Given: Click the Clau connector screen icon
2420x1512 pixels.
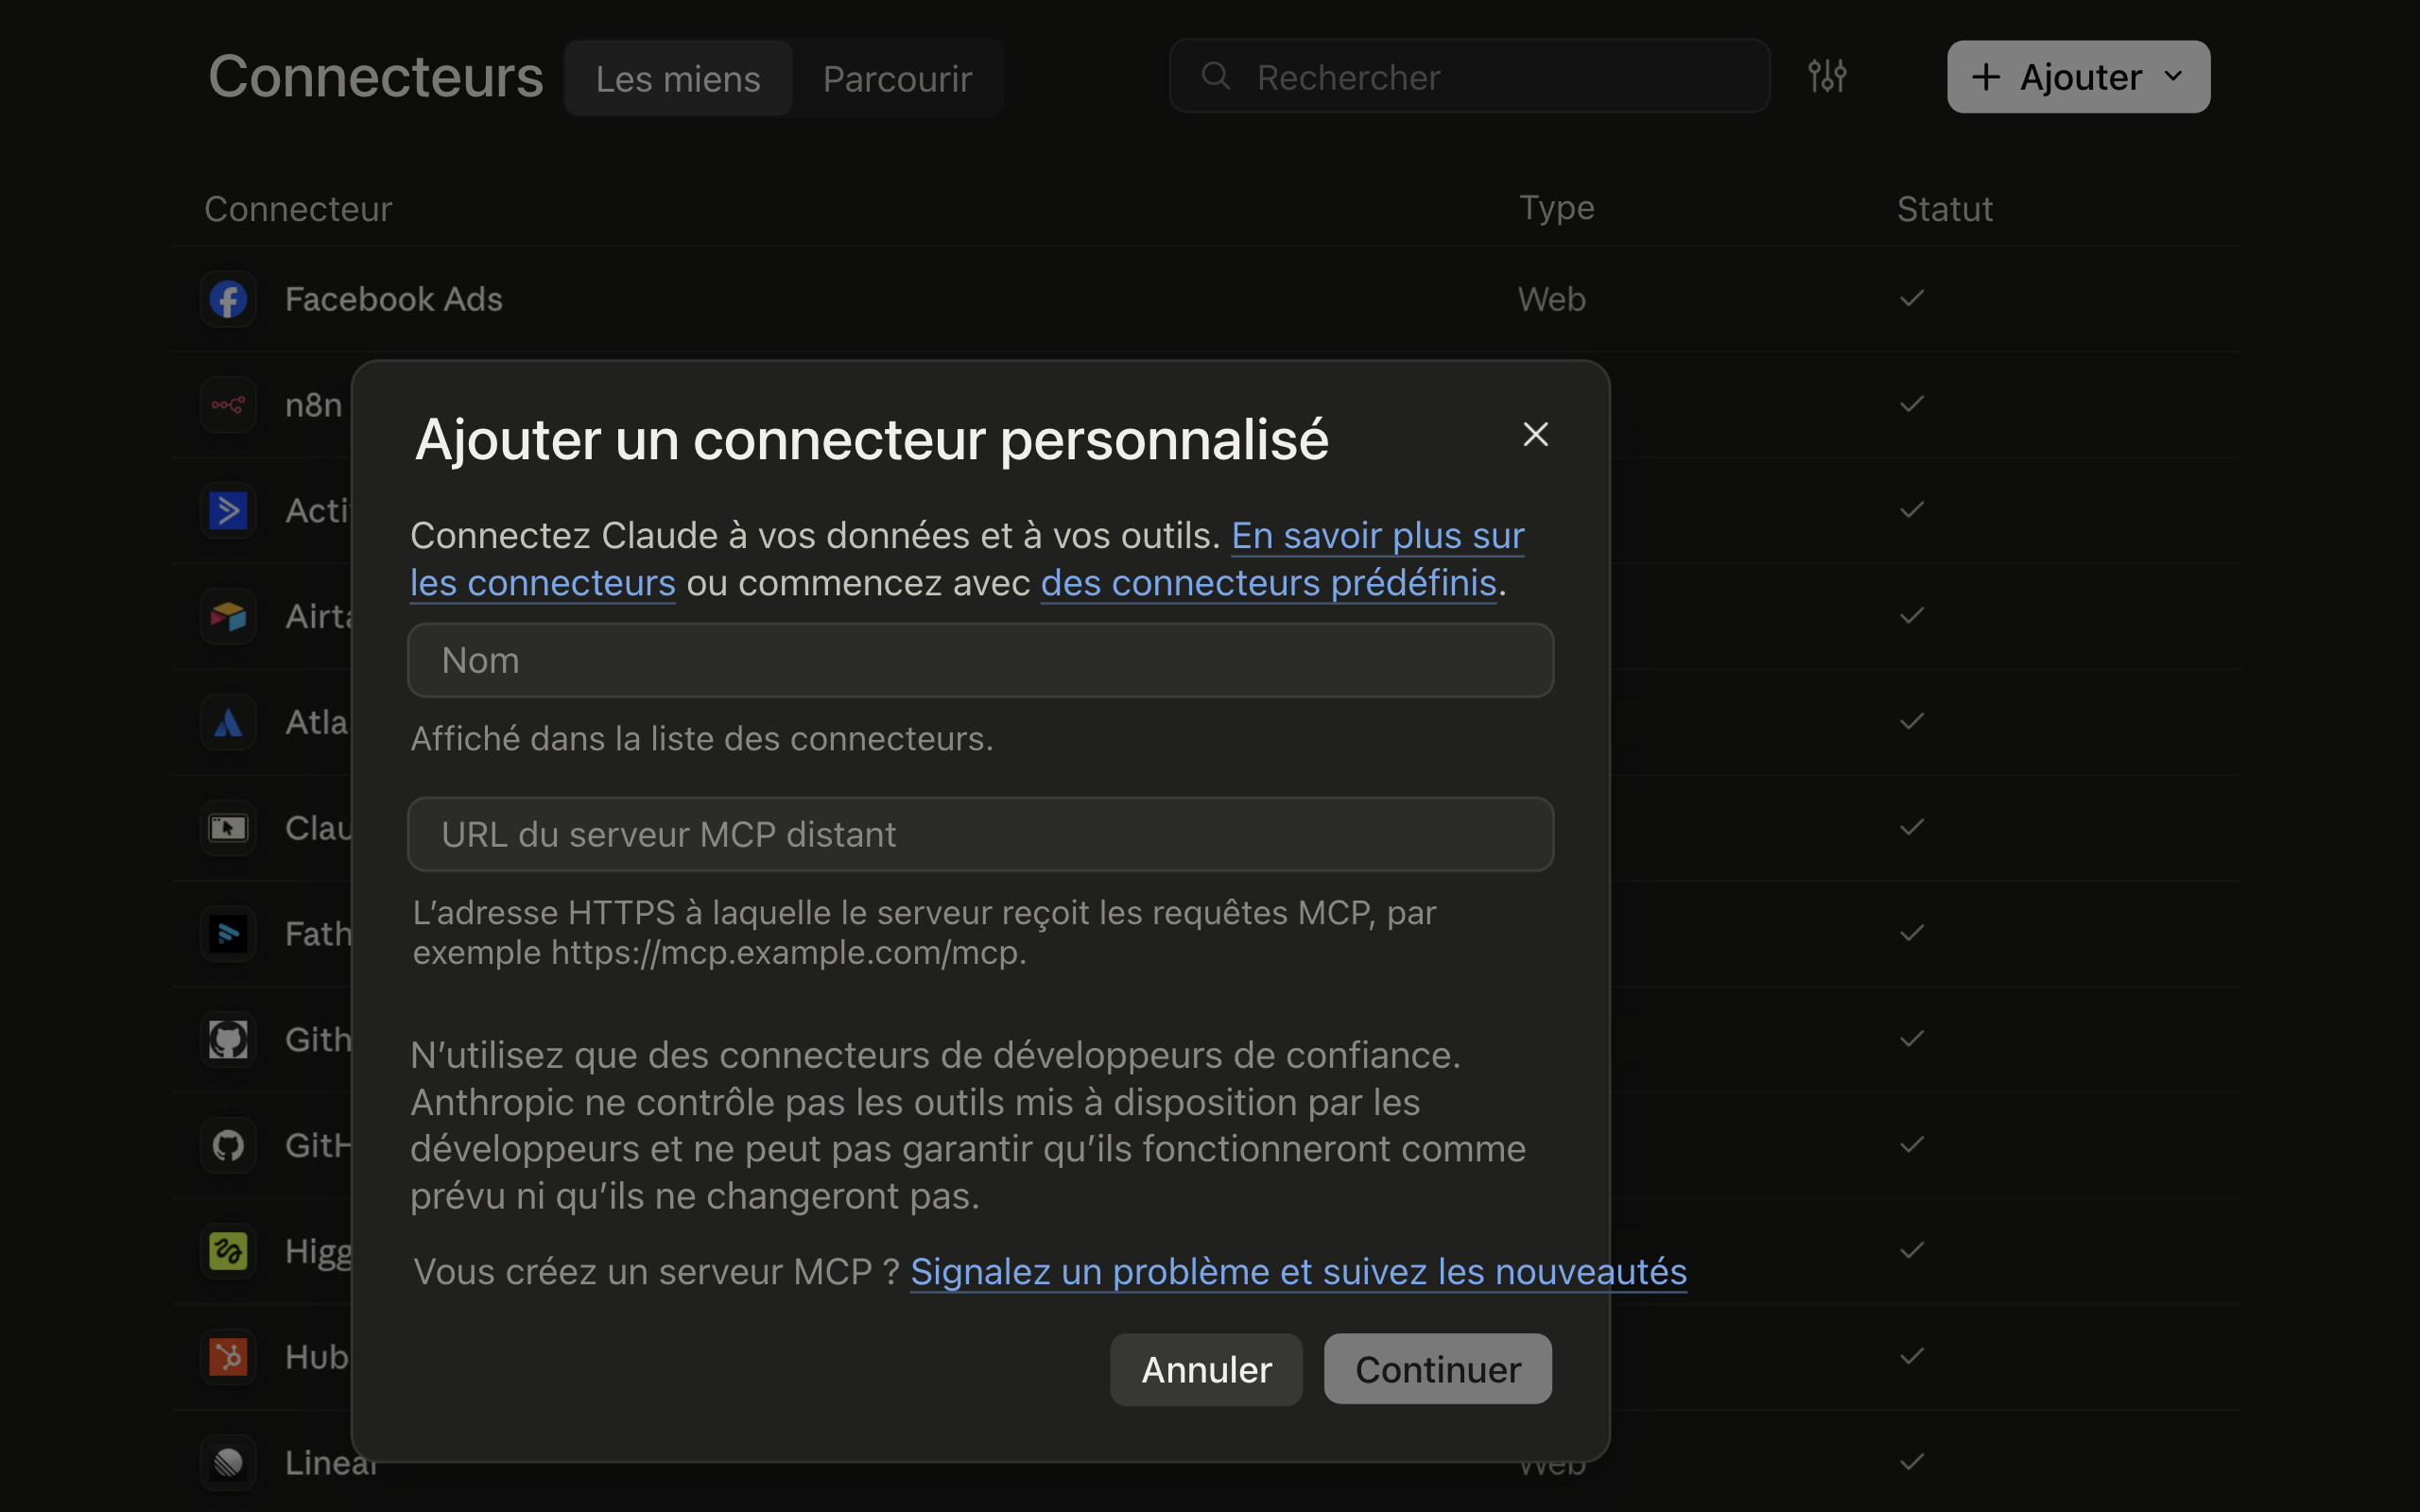Looking at the screenshot, I should (x=228, y=828).
